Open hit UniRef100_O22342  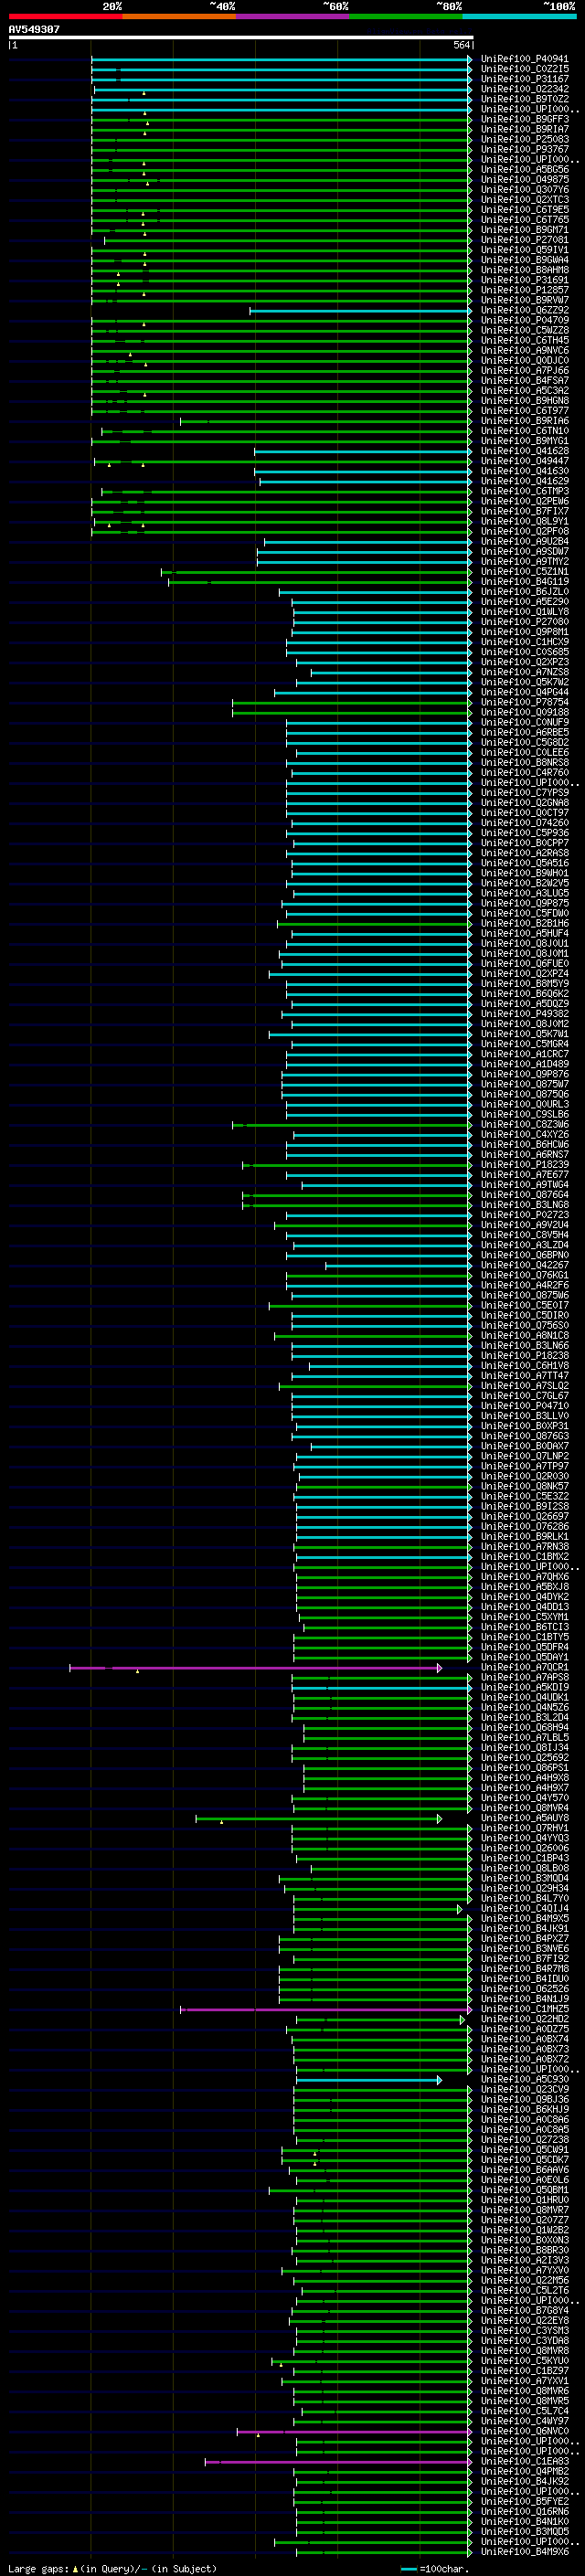(x=524, y=89)
